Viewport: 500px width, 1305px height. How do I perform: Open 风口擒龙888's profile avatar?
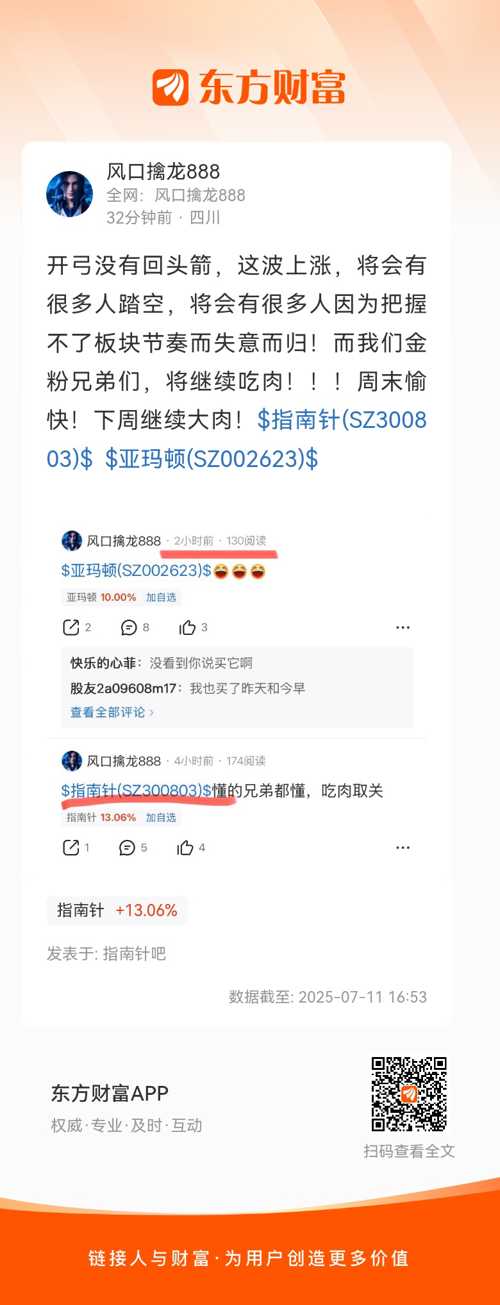point(70,194)
